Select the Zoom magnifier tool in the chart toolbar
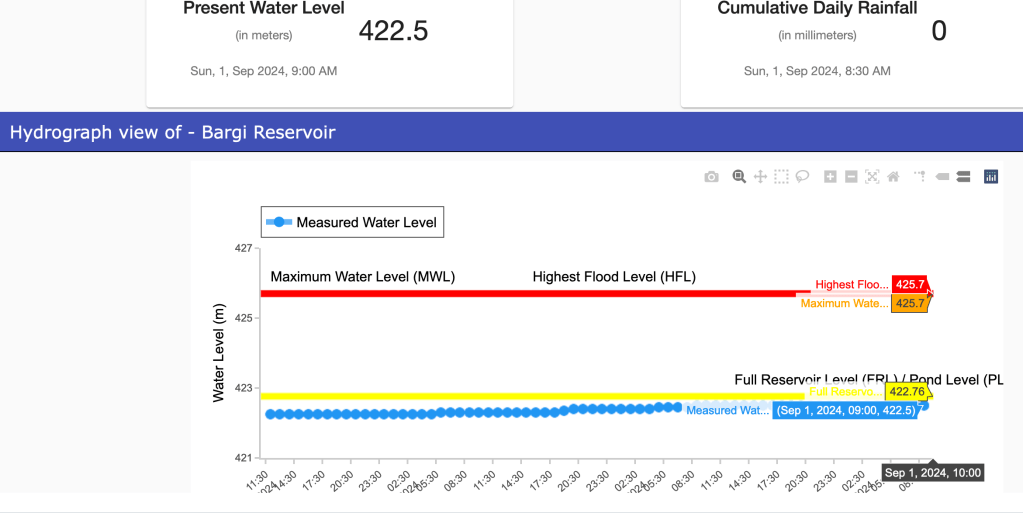Screen dimensions: 1023x513 [739, 177]
